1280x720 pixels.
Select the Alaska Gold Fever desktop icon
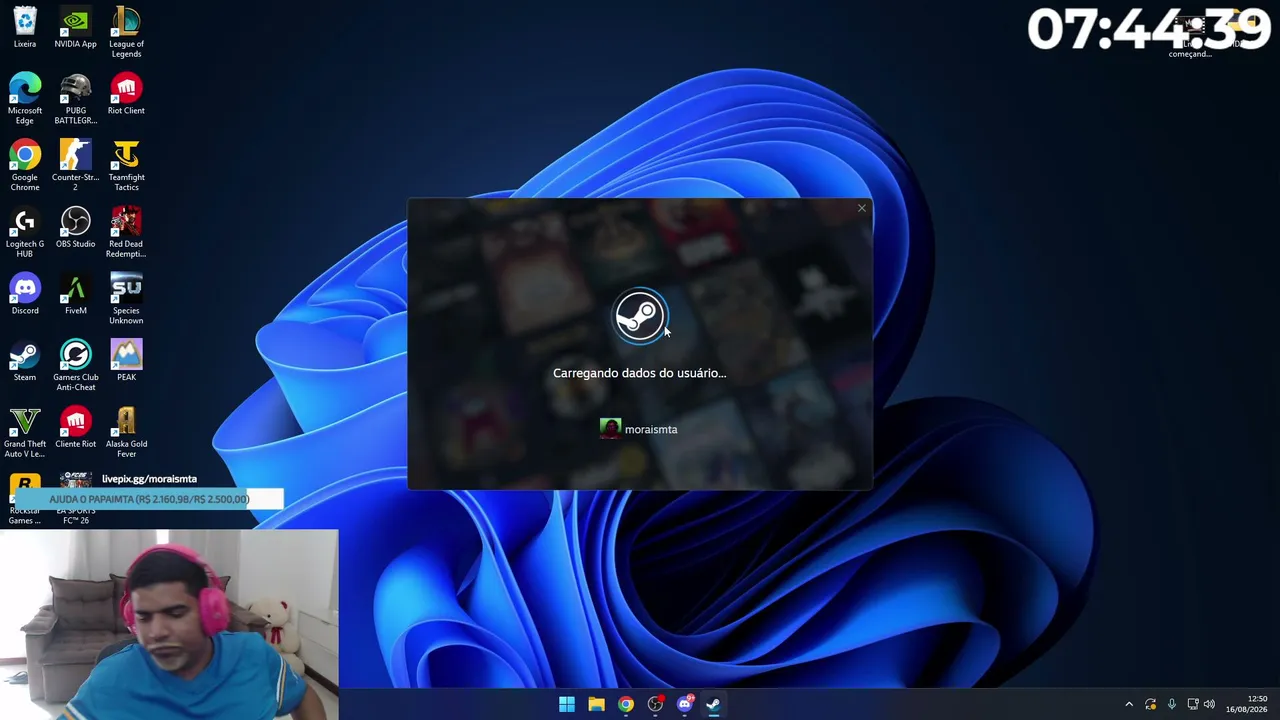pyautogui.click(x=126, y=432)
